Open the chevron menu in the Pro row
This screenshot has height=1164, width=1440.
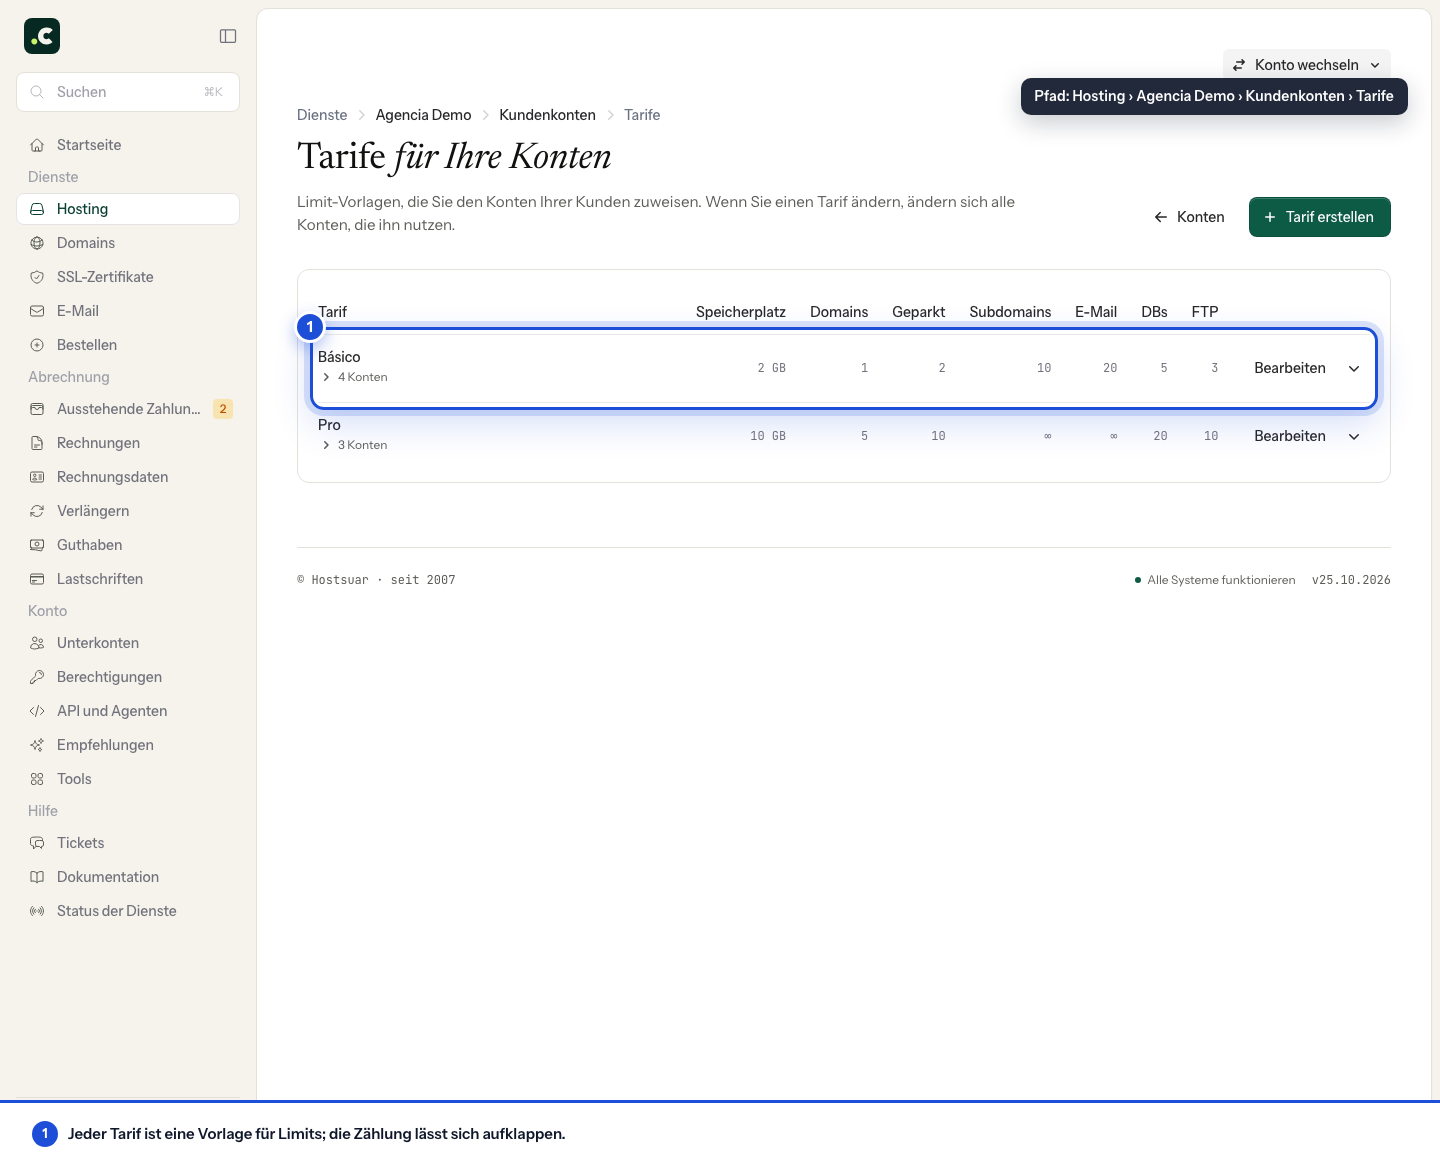coord(1354,436)
